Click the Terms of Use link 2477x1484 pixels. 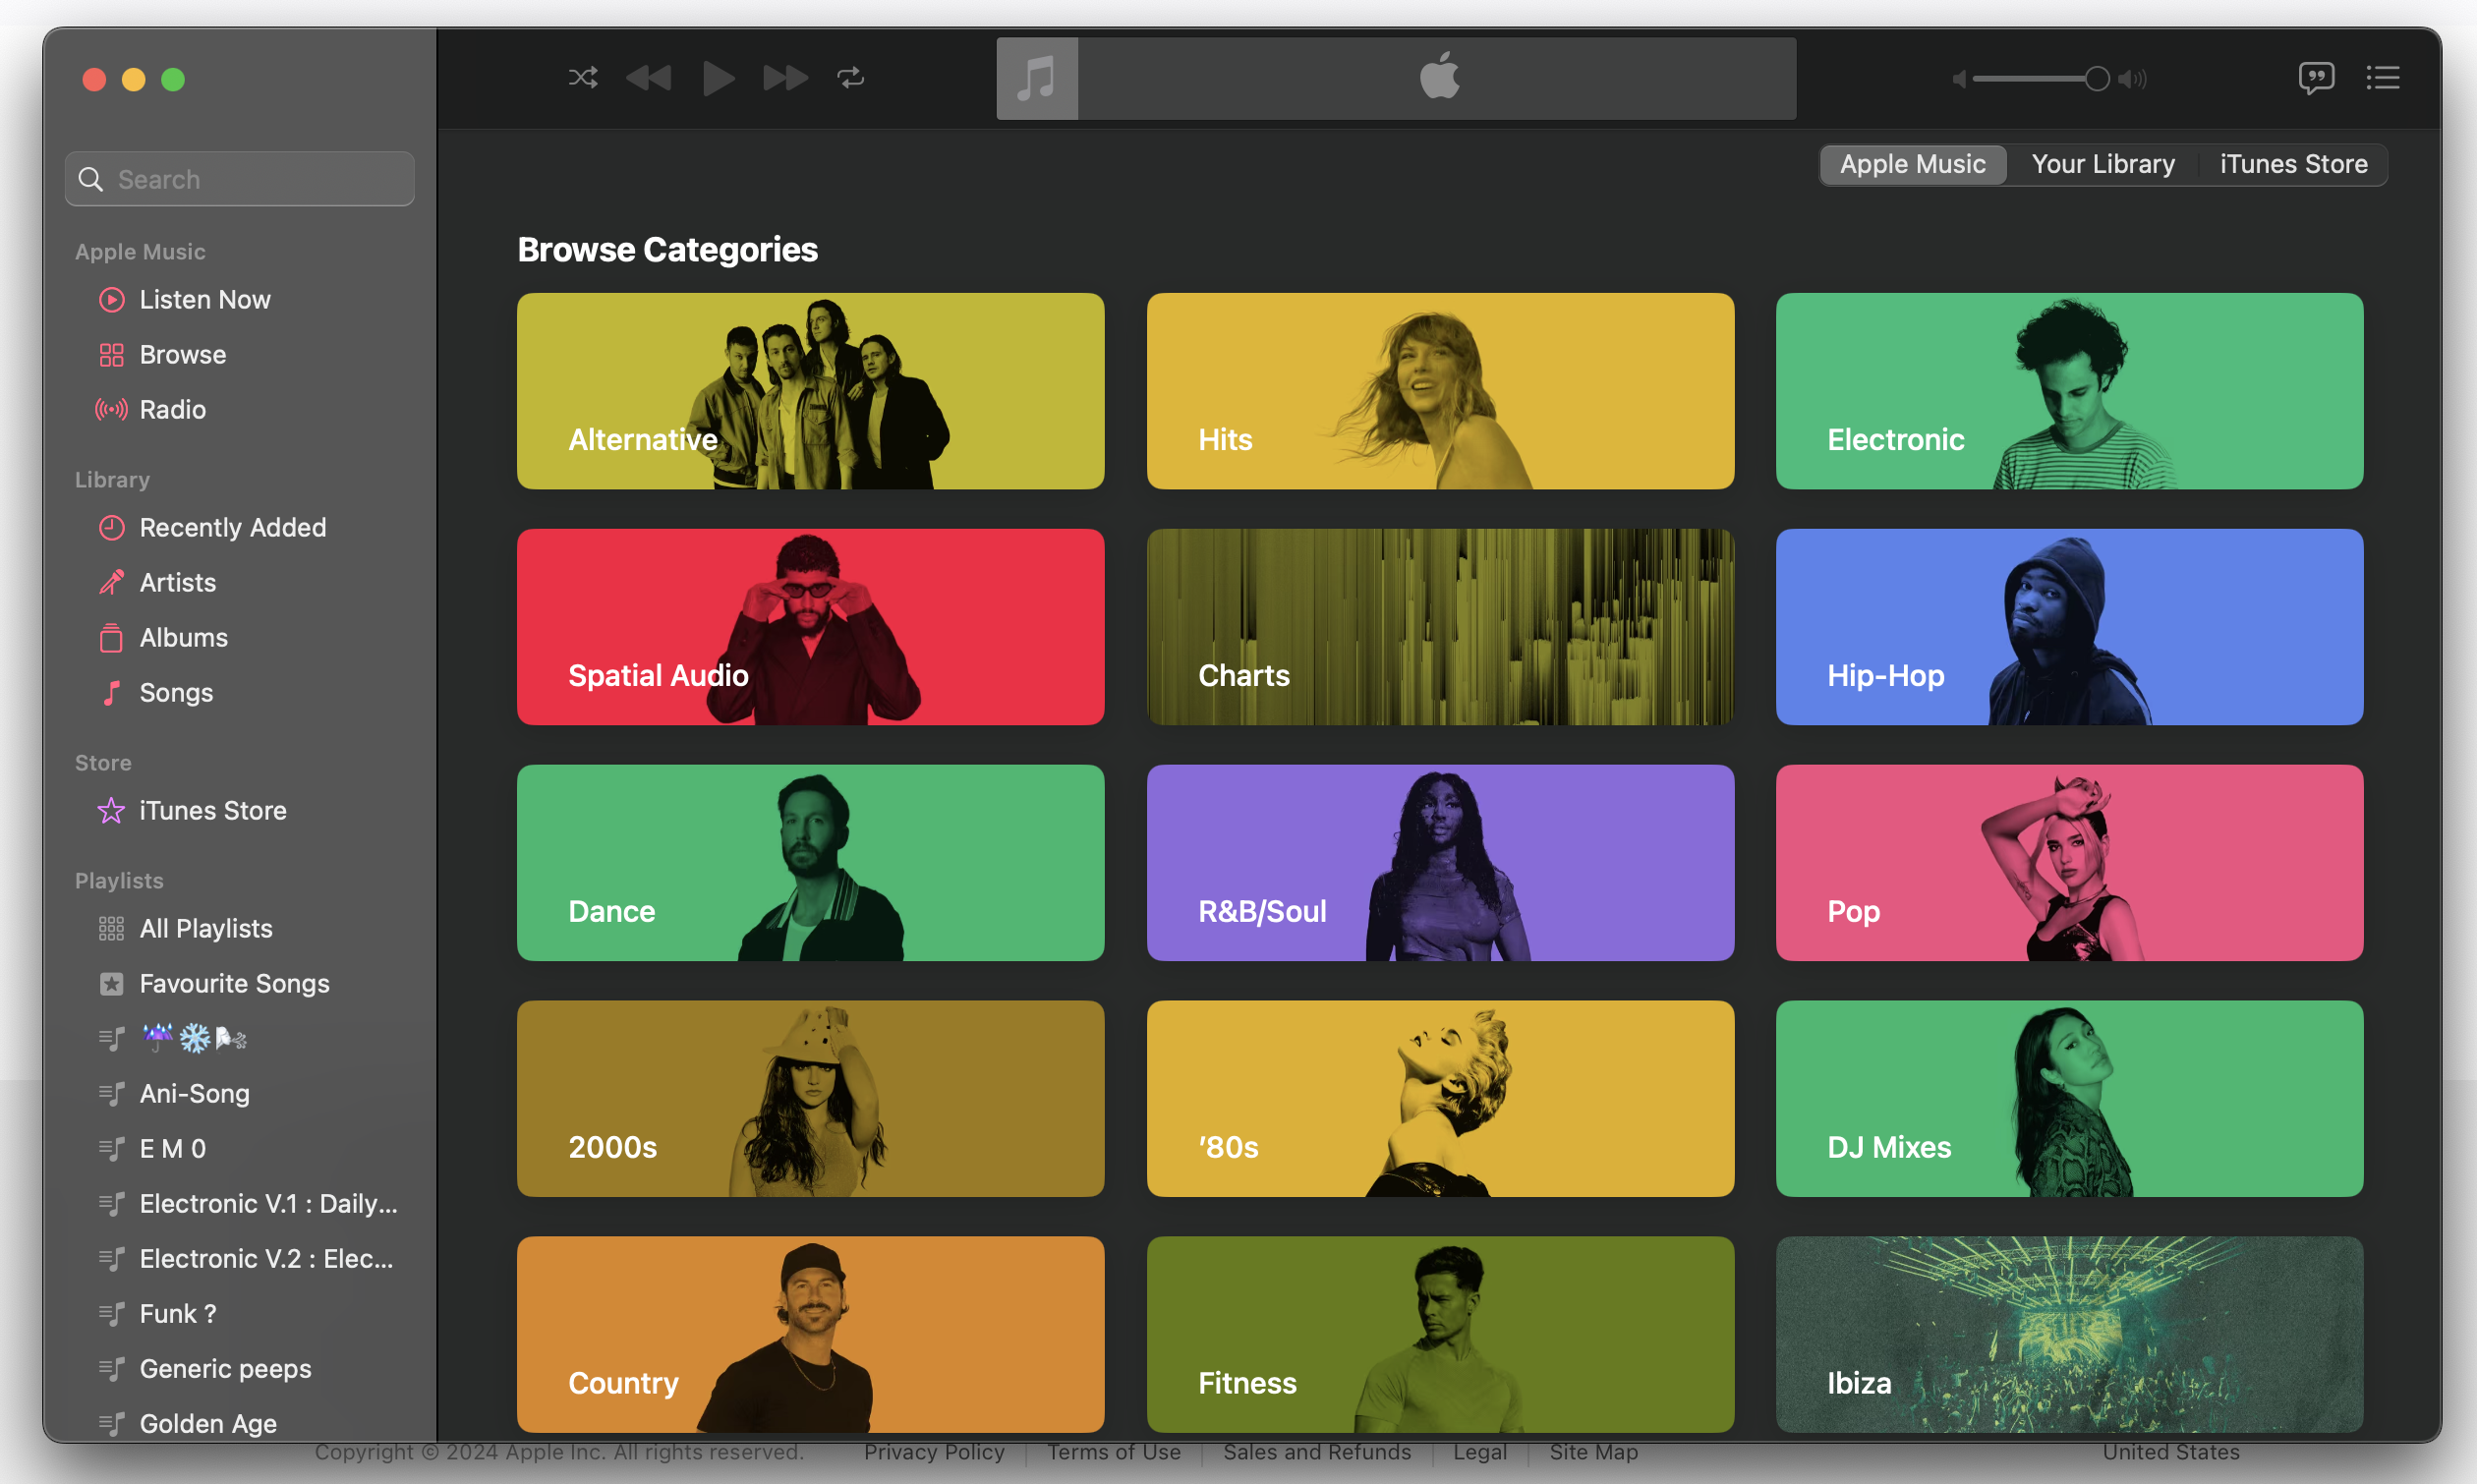(x=1113, y=1451)
